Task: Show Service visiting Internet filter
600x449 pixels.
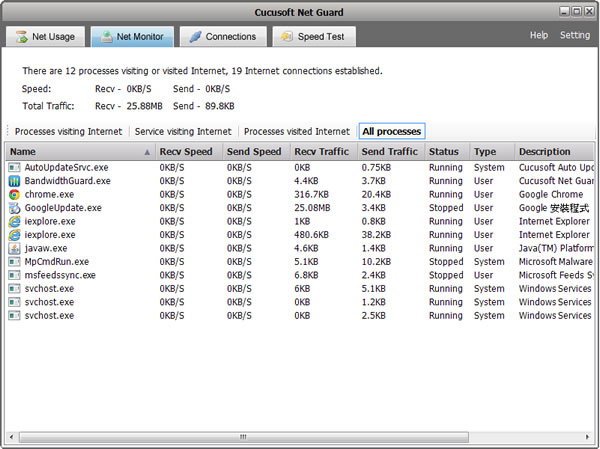Action: [183, 132]
